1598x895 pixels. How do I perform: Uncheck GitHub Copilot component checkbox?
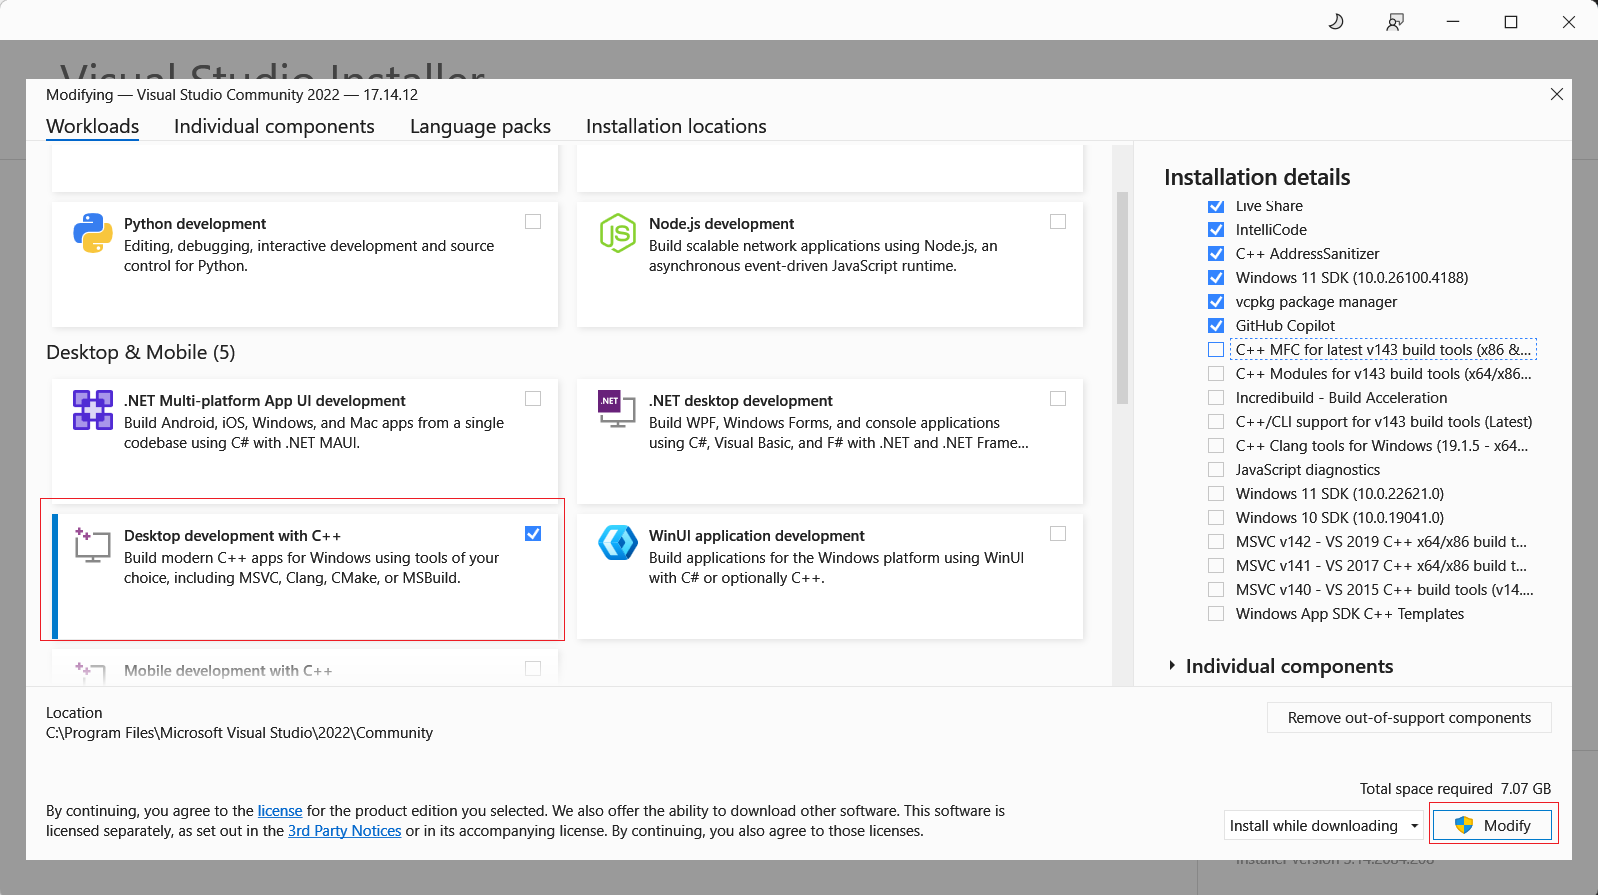(1216, 326)
